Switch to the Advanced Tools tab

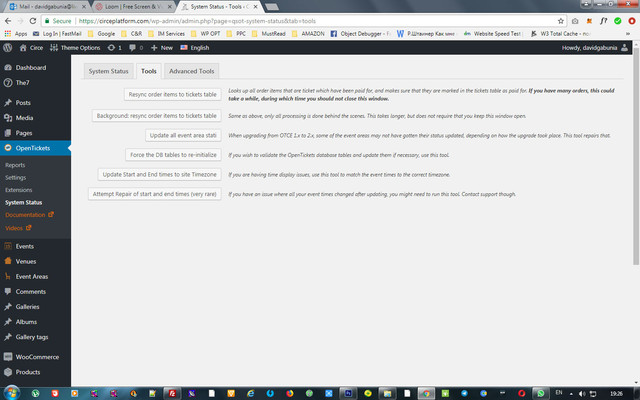tap(191, 71)
